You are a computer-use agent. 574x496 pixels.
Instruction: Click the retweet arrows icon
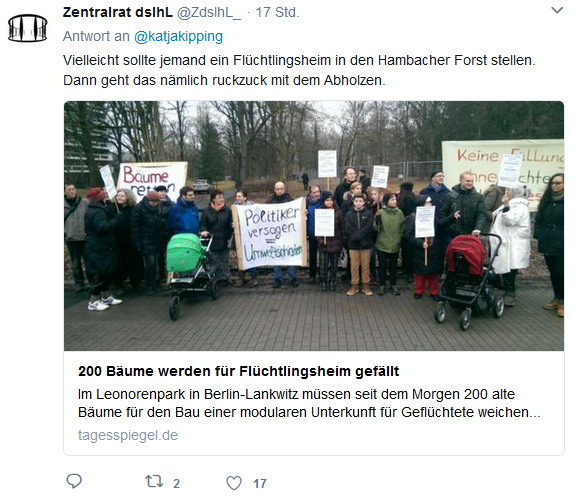pyautogui.click(x=154, y=481)
